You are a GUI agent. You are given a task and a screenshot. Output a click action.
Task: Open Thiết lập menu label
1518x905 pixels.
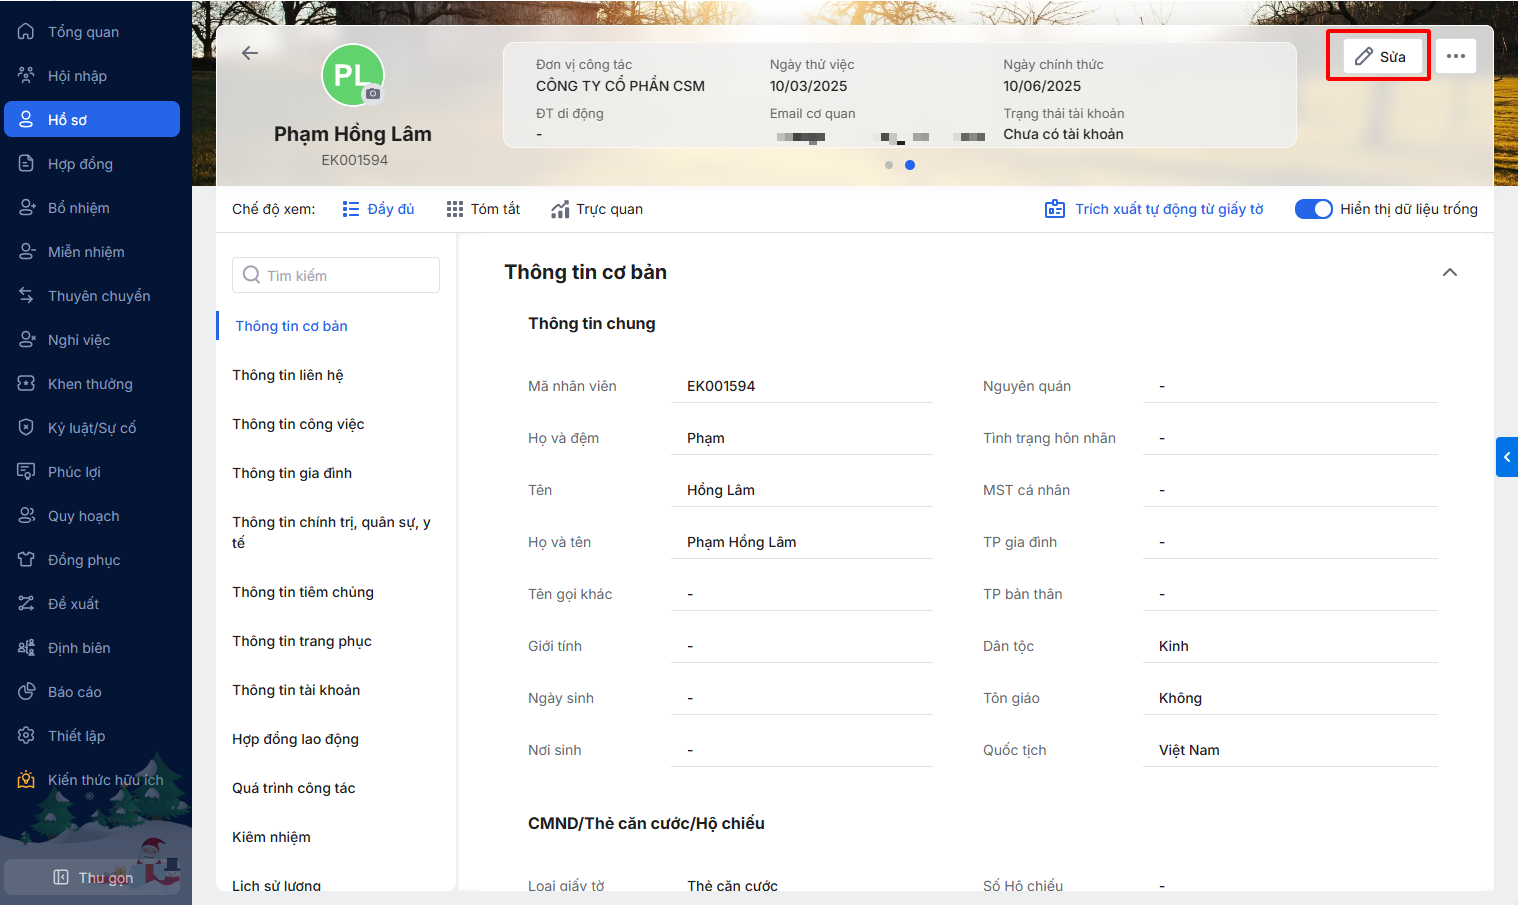76,736
